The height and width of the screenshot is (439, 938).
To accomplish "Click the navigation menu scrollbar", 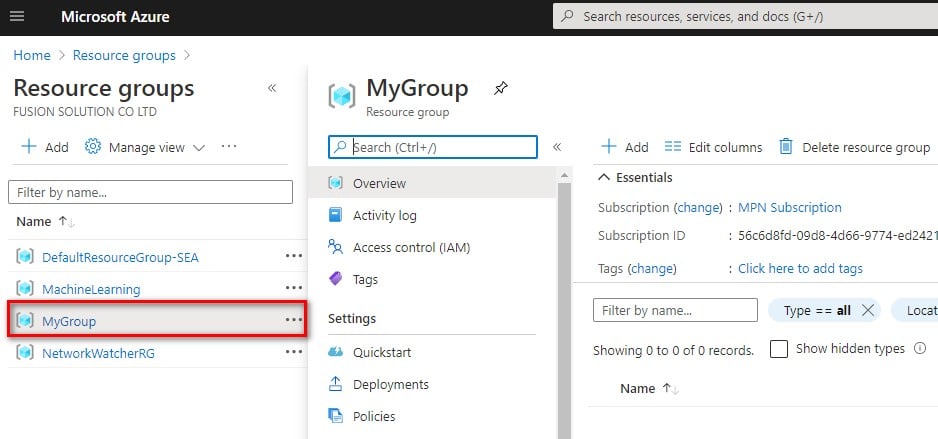I will 564,311.
